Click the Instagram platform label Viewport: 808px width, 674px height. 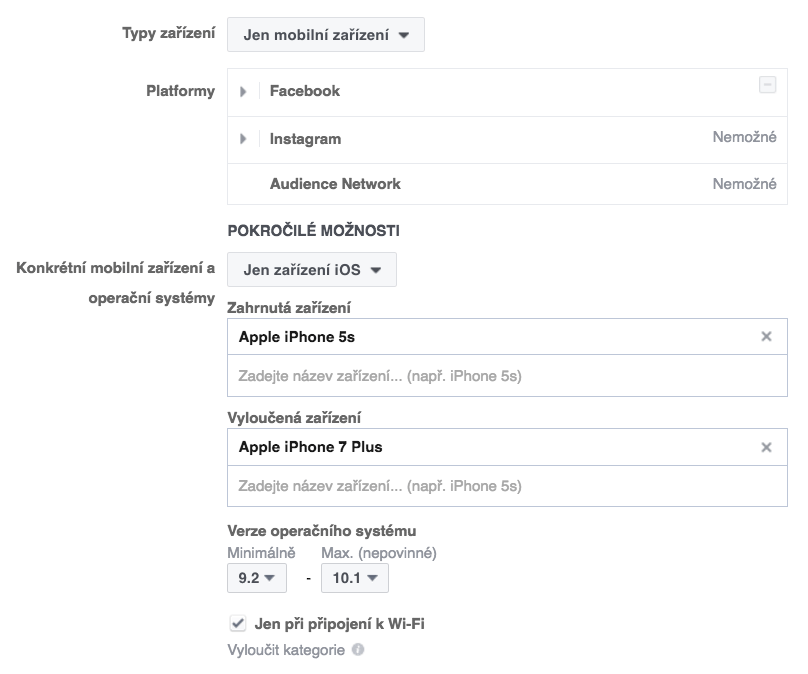(x=305, y=139)
